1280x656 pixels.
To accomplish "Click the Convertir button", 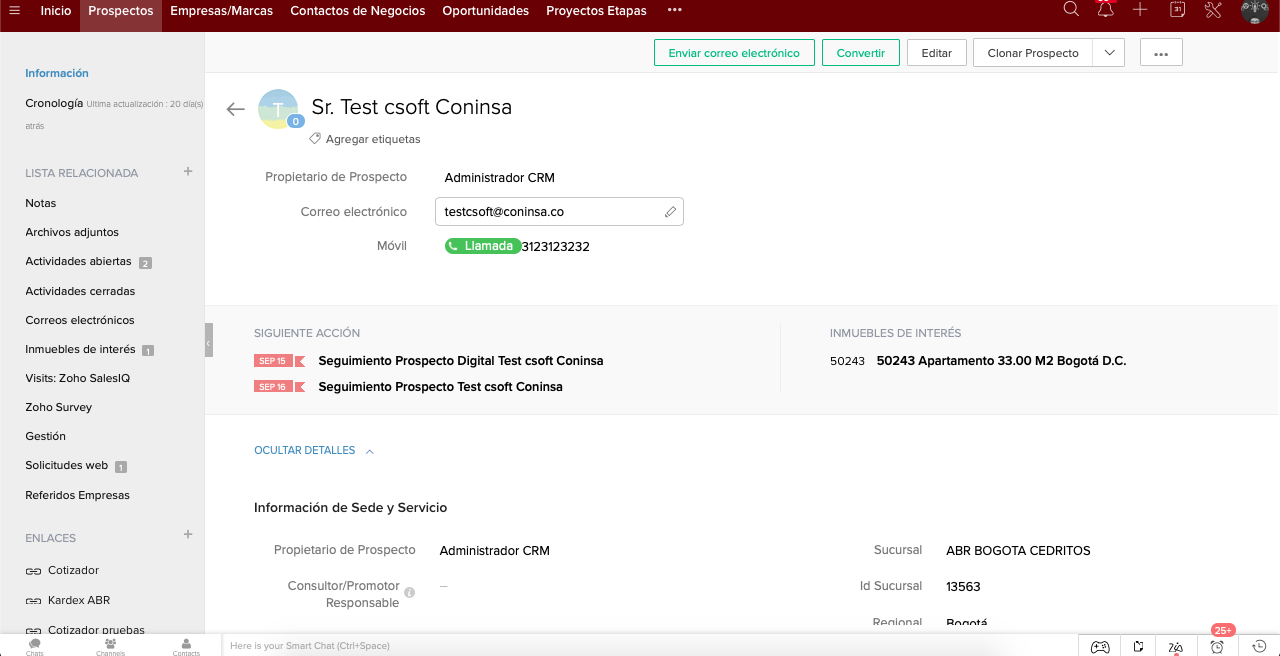I will pos(860,53).
